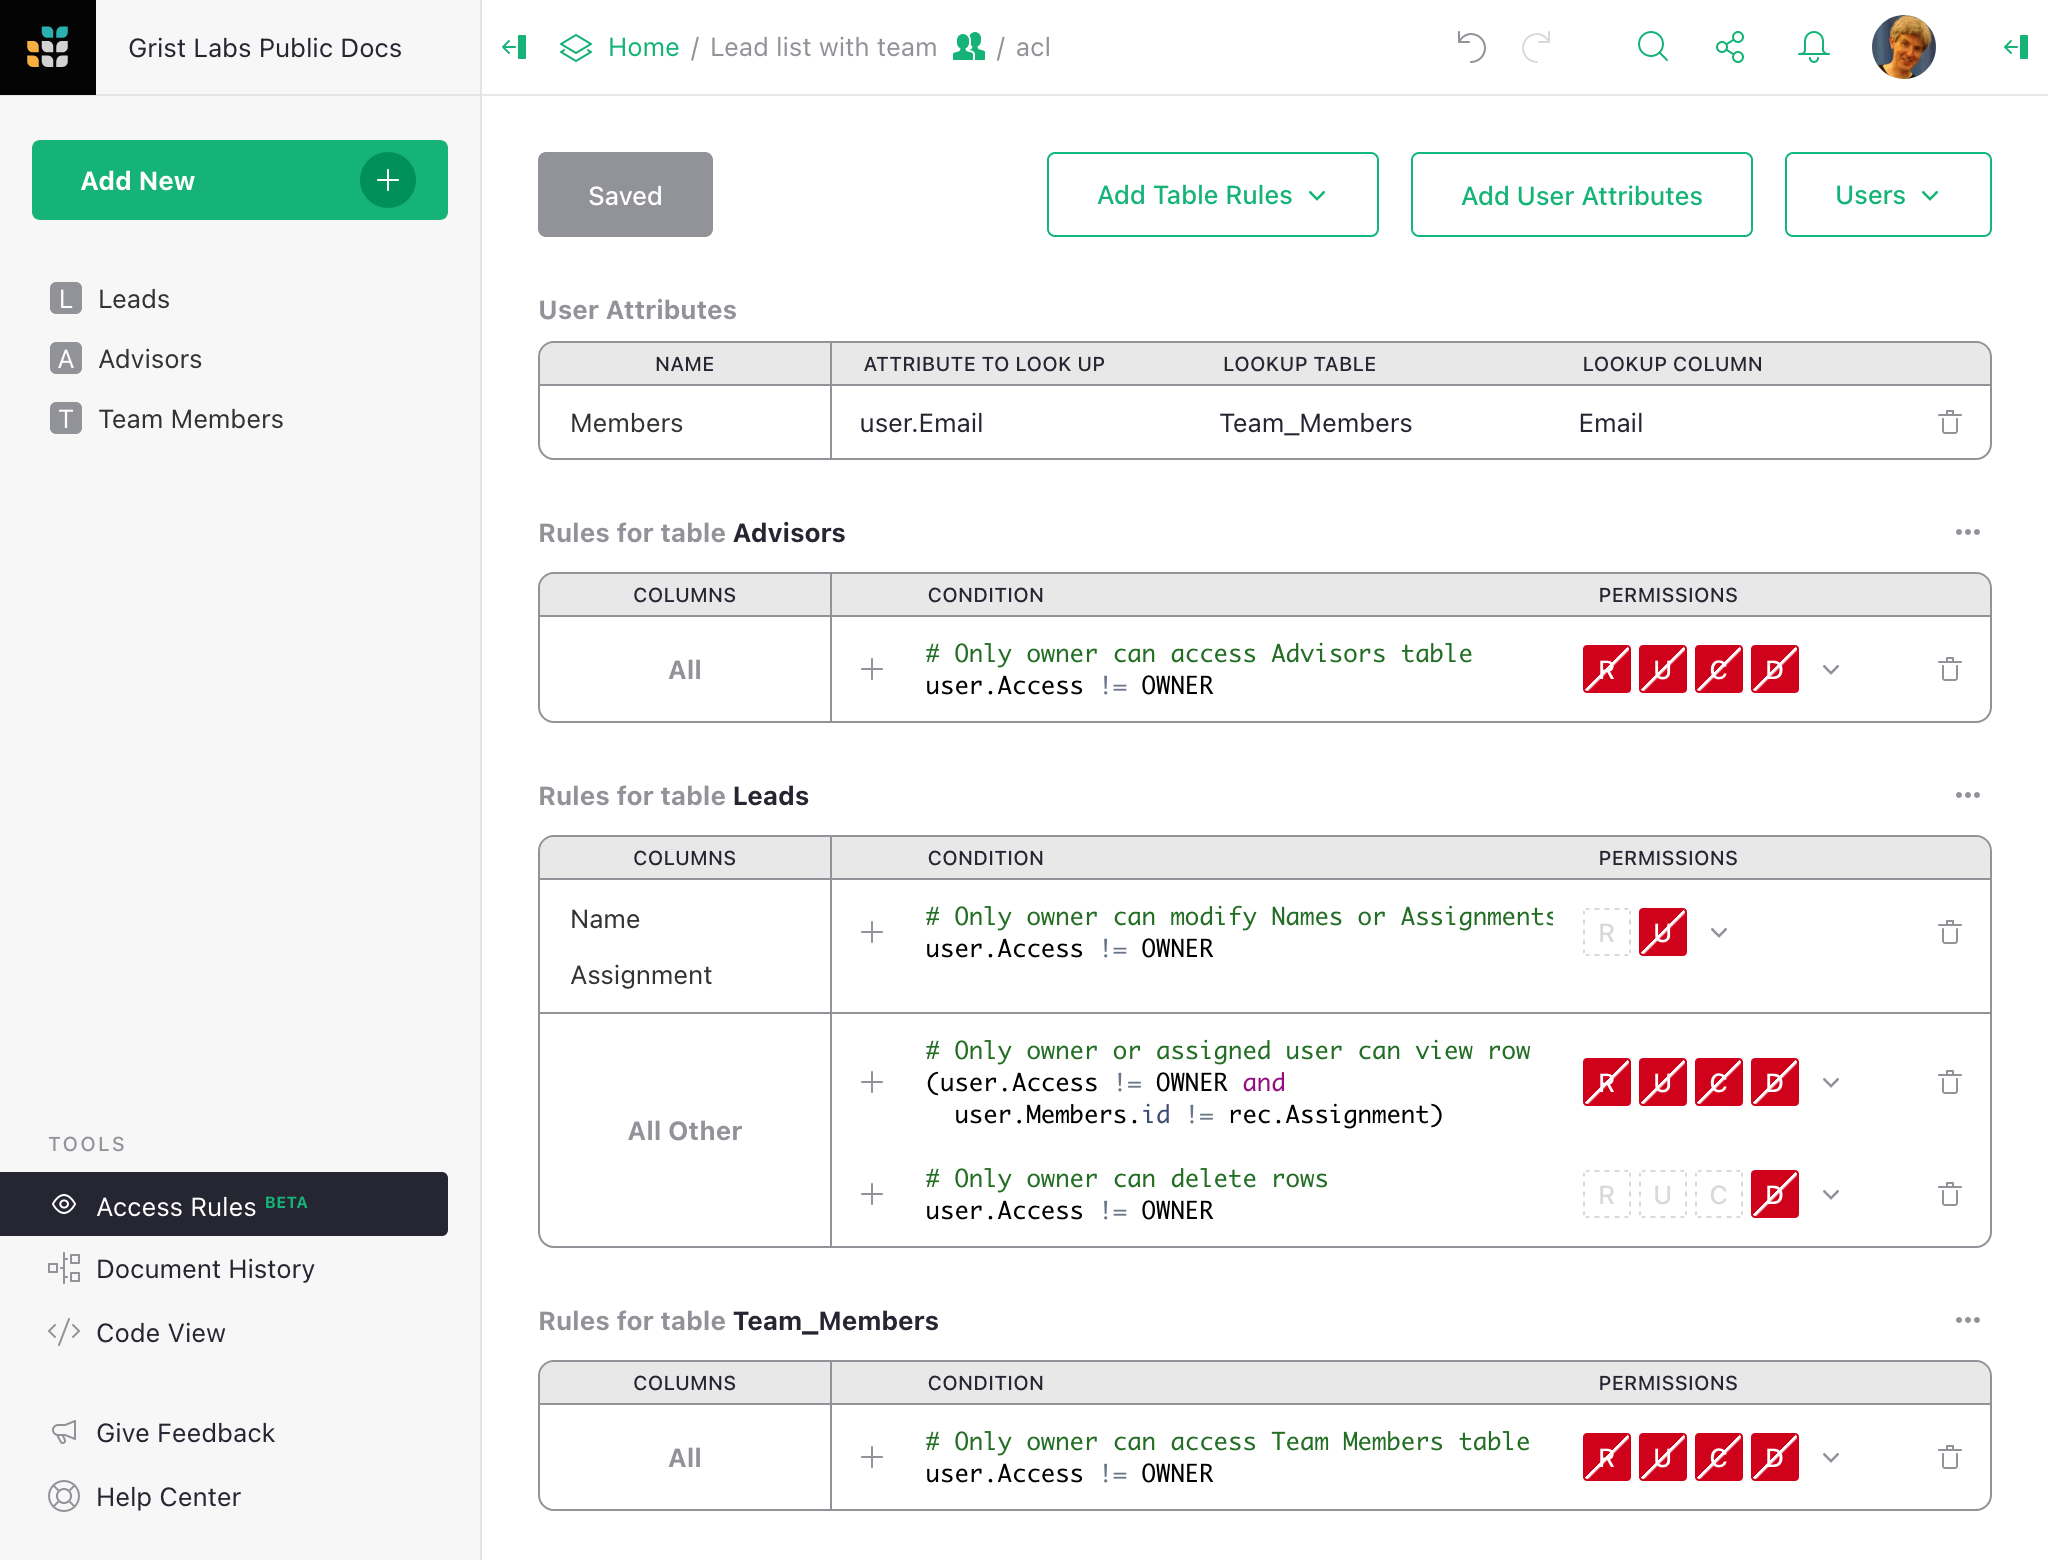
Task: Expand the Users dropdown menu
Action: (x=1886, y=193)
